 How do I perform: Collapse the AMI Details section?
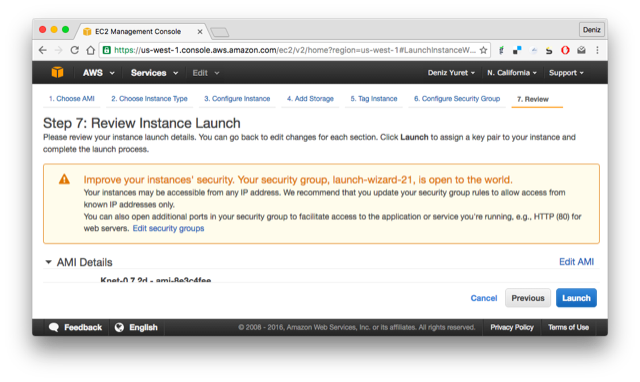48,262
